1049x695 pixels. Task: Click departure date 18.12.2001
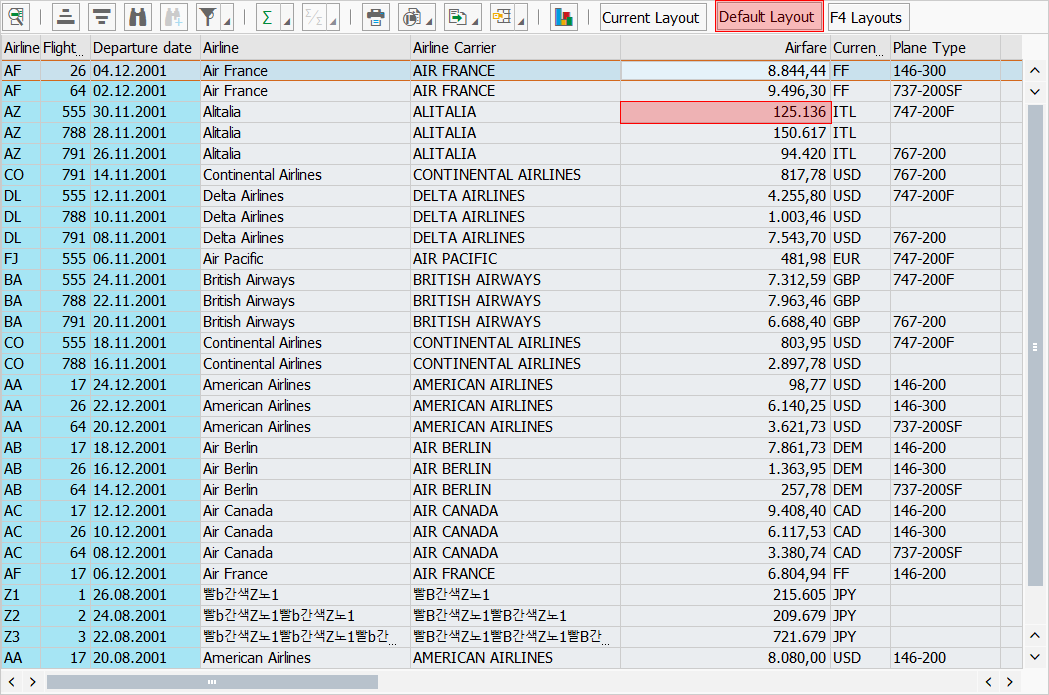(x=145, y=448)
